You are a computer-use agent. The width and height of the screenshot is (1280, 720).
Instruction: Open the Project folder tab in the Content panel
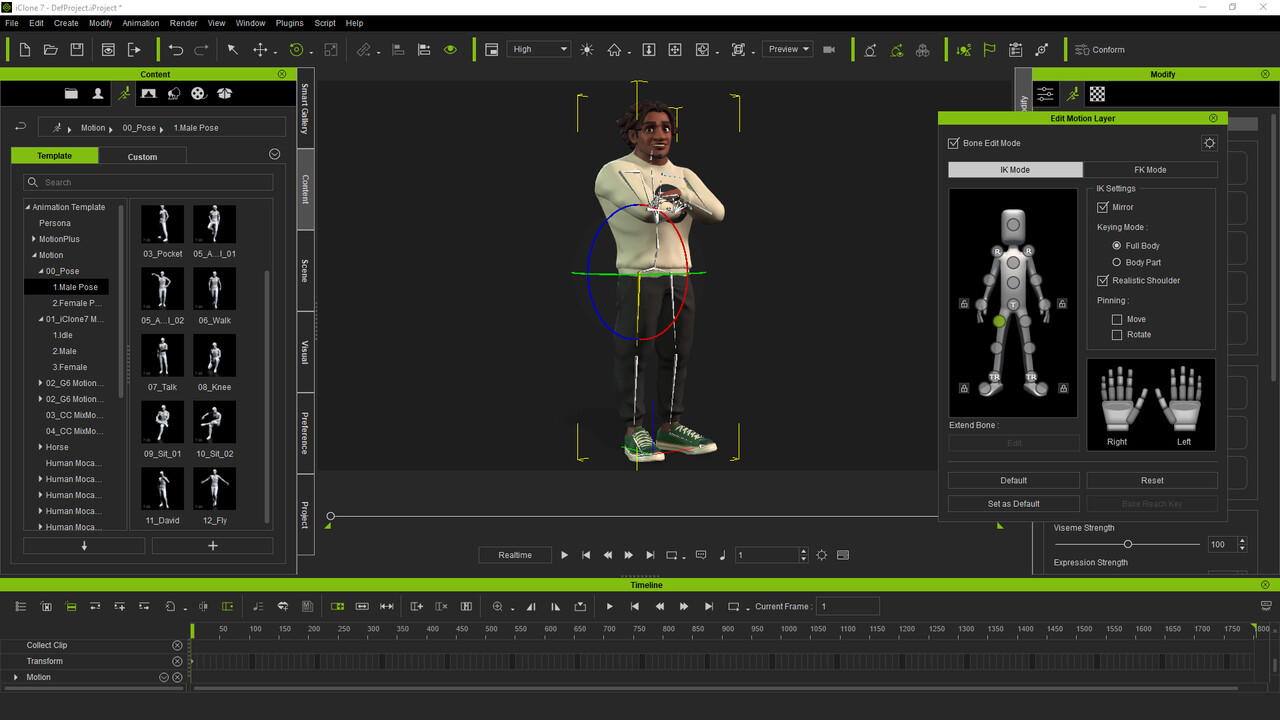point(71,94)
